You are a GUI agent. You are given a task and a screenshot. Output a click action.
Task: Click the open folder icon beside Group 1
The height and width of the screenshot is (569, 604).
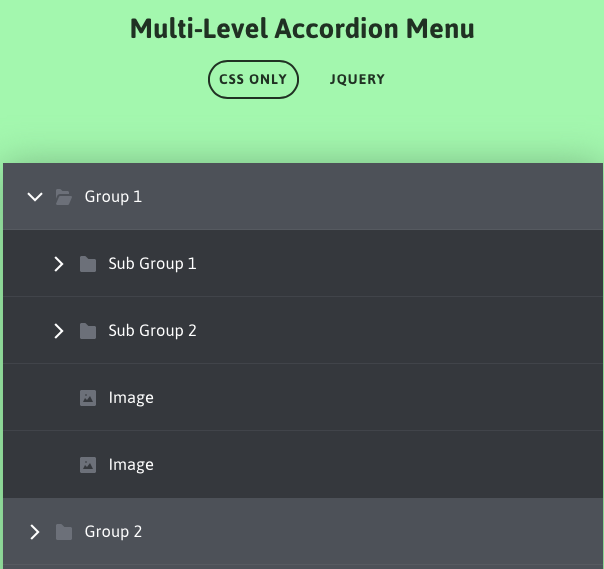coord(64,197)
